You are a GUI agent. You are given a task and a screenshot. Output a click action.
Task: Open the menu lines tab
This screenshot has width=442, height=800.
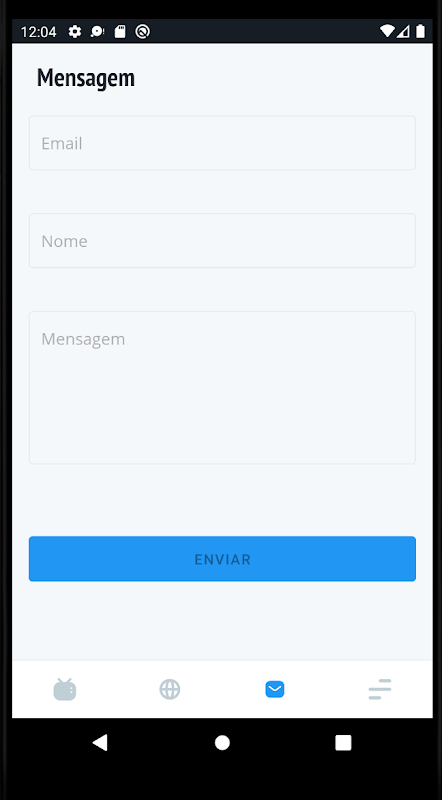pos(380,689)
